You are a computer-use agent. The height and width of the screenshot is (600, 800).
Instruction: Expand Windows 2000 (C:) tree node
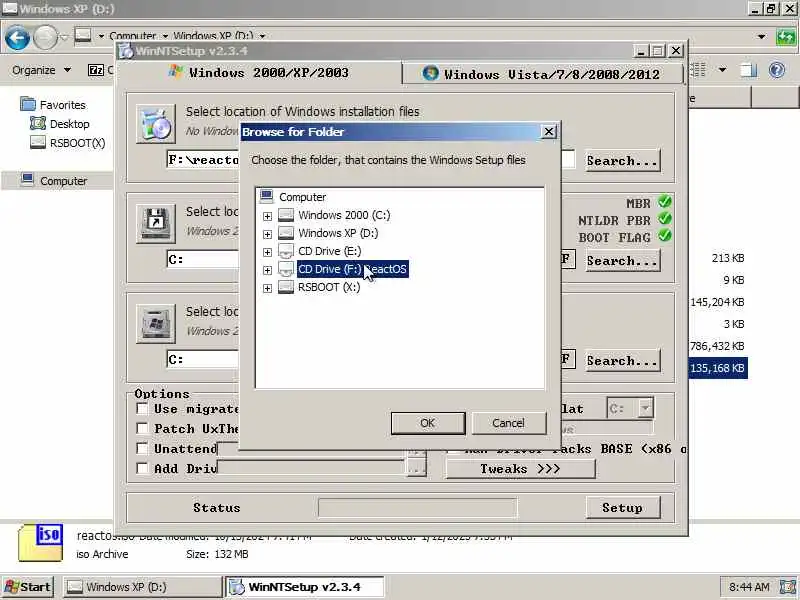click(x=267, y=216)
